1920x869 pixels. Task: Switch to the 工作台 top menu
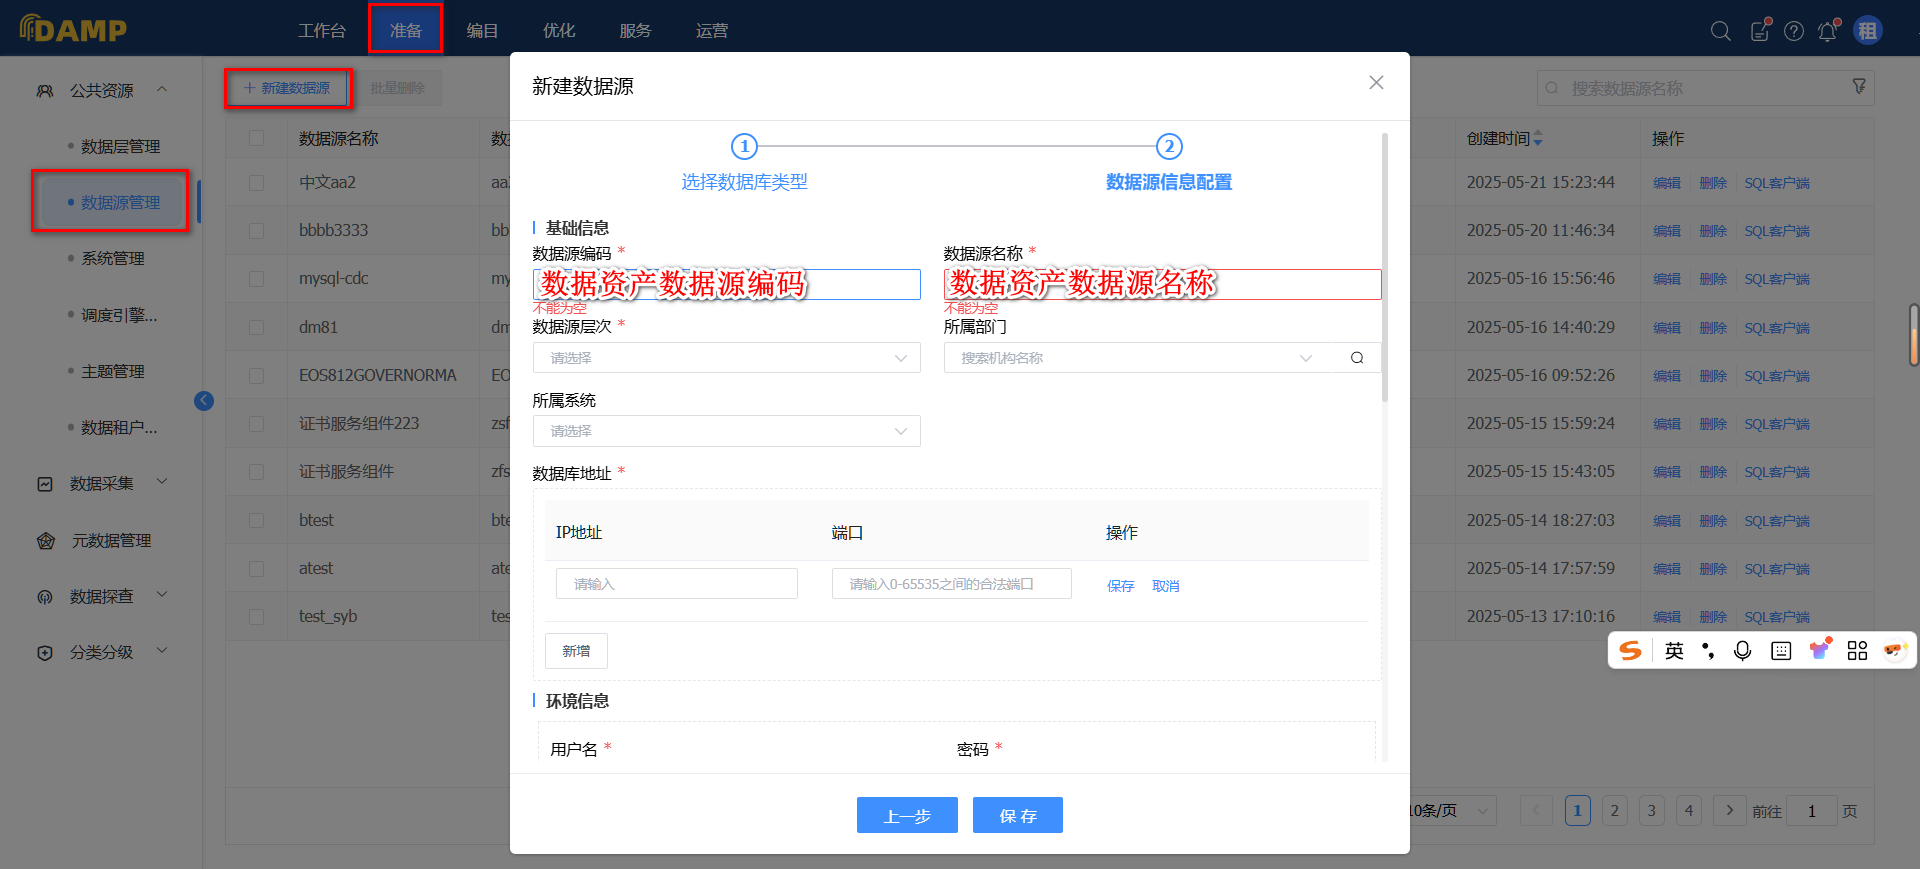point(322,31)
